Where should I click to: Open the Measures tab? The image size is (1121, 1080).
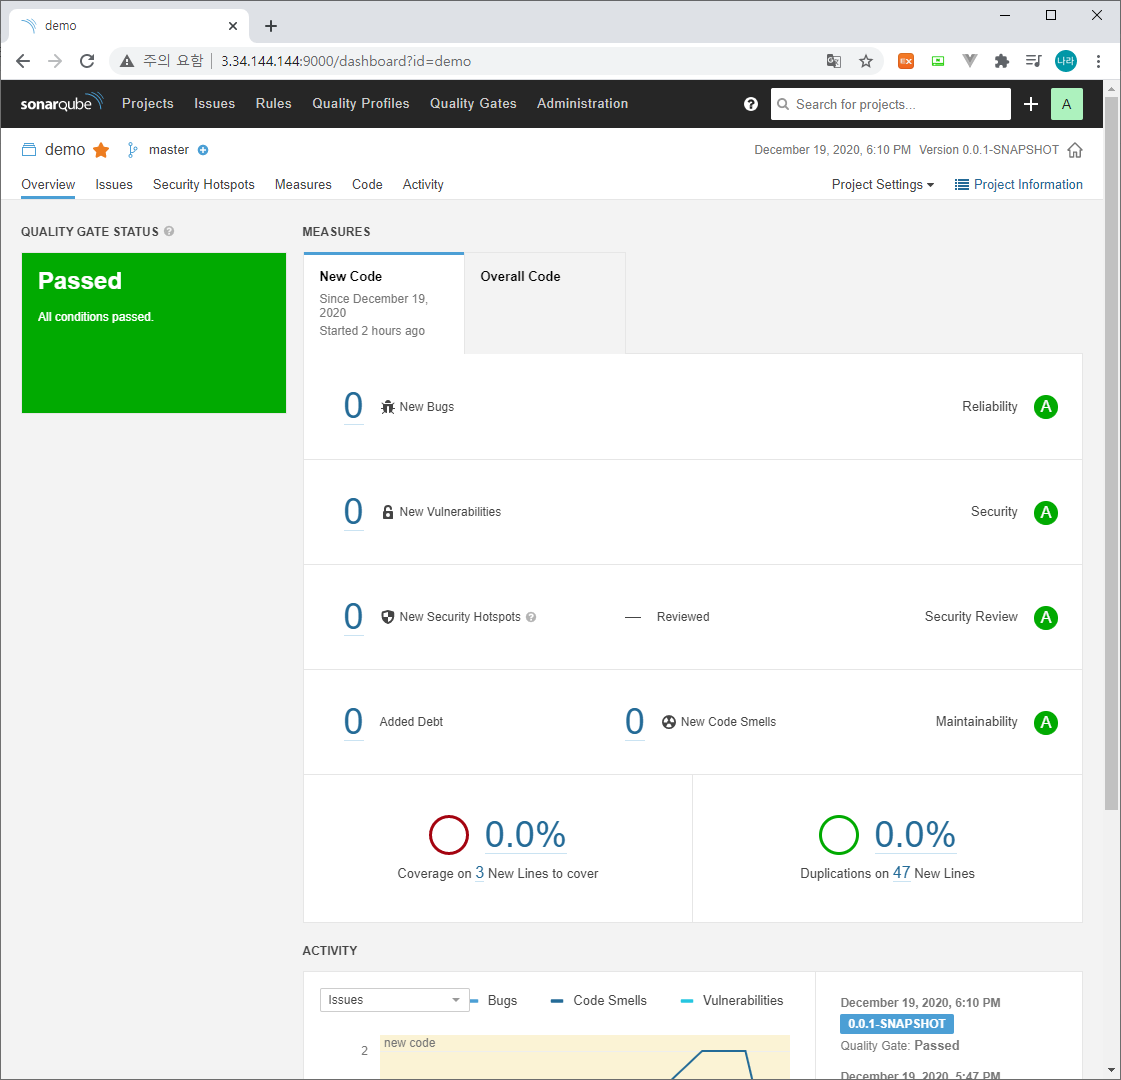[x=303, y=184]
